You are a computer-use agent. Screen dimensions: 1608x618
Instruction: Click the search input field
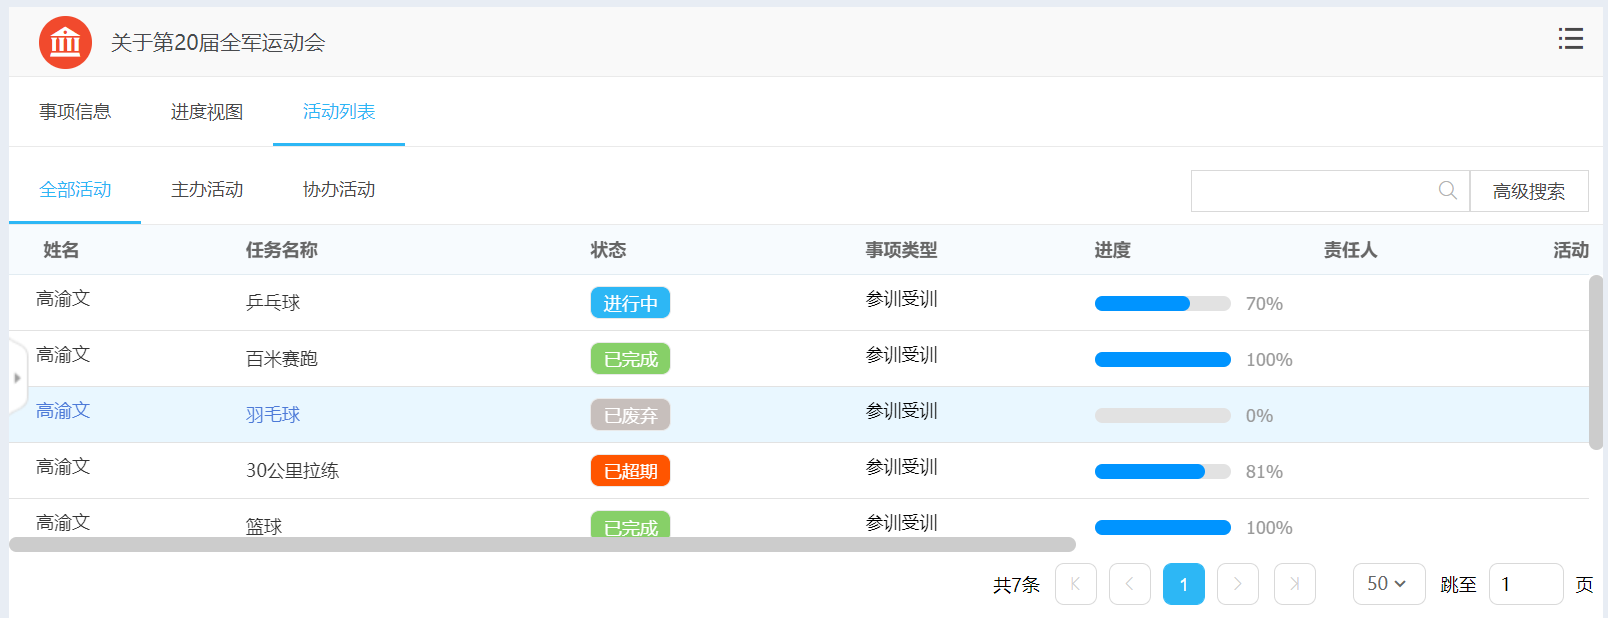(1310, 191)
